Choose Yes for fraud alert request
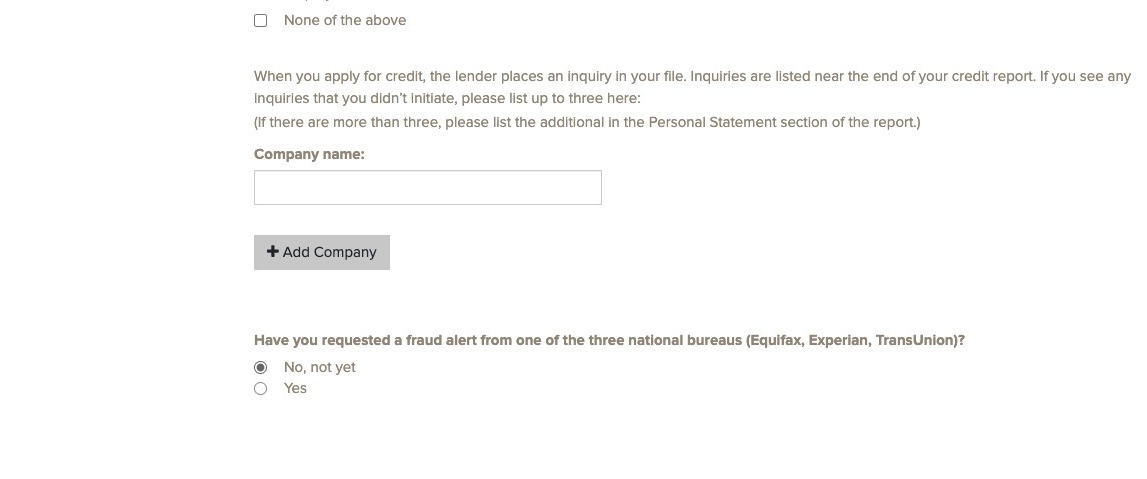This screenshot has width=1147, height=479. [261, 388]
